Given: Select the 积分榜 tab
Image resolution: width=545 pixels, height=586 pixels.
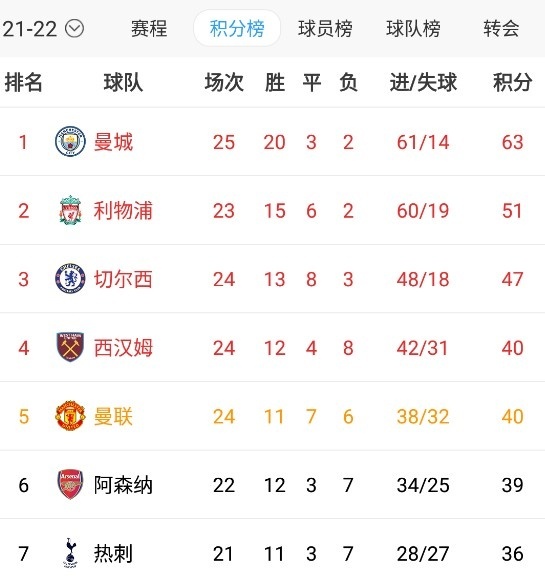Looking at the screenshot, I should (x=237, y=28).
